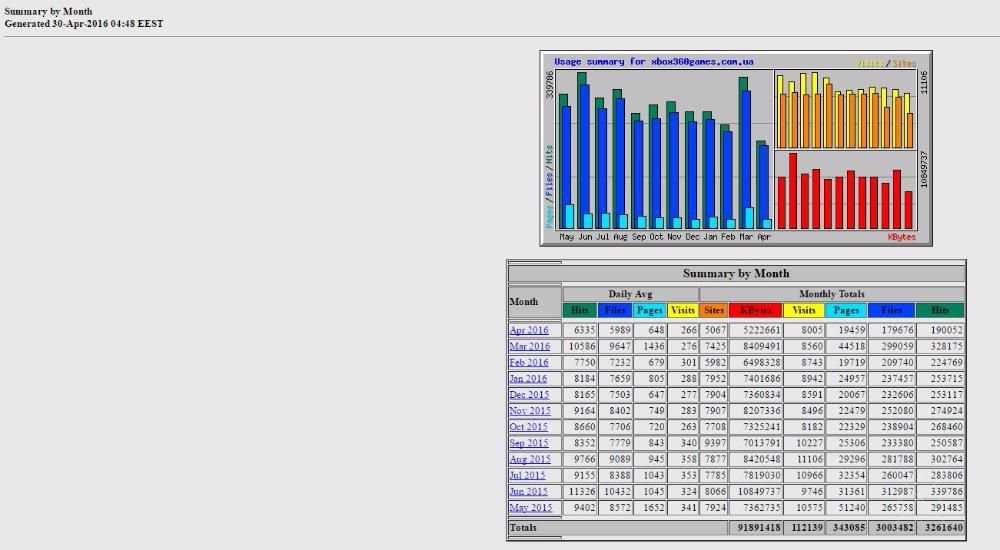
Task: Open the Jul 2015 monthly report link
Action: pos(527,475)
